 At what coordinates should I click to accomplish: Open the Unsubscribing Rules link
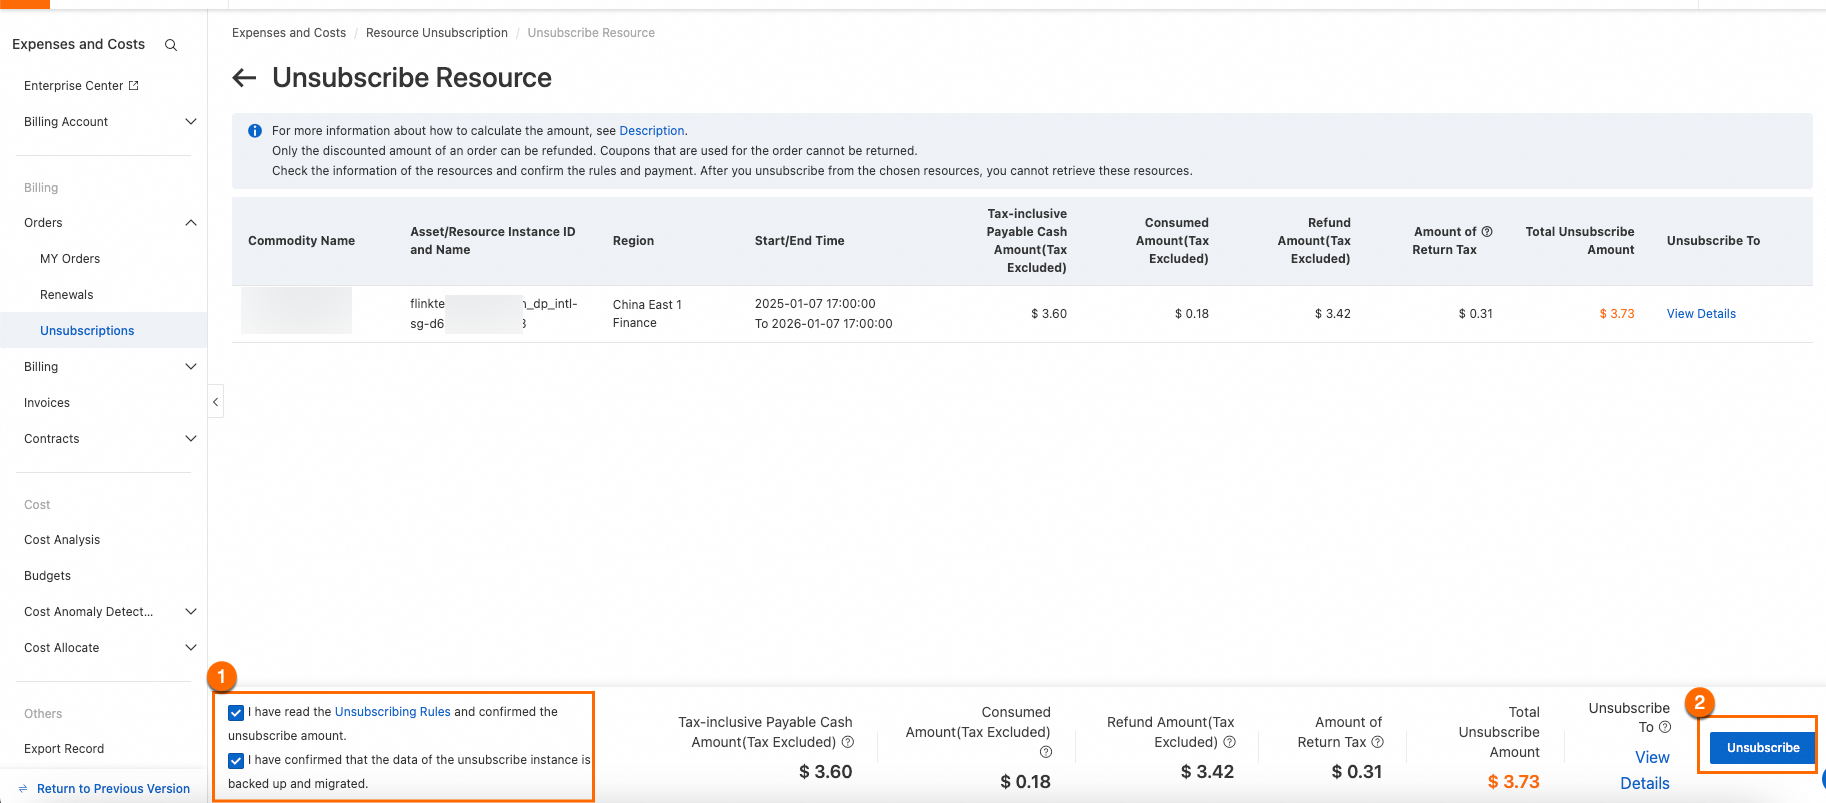[x=392, y=712]
